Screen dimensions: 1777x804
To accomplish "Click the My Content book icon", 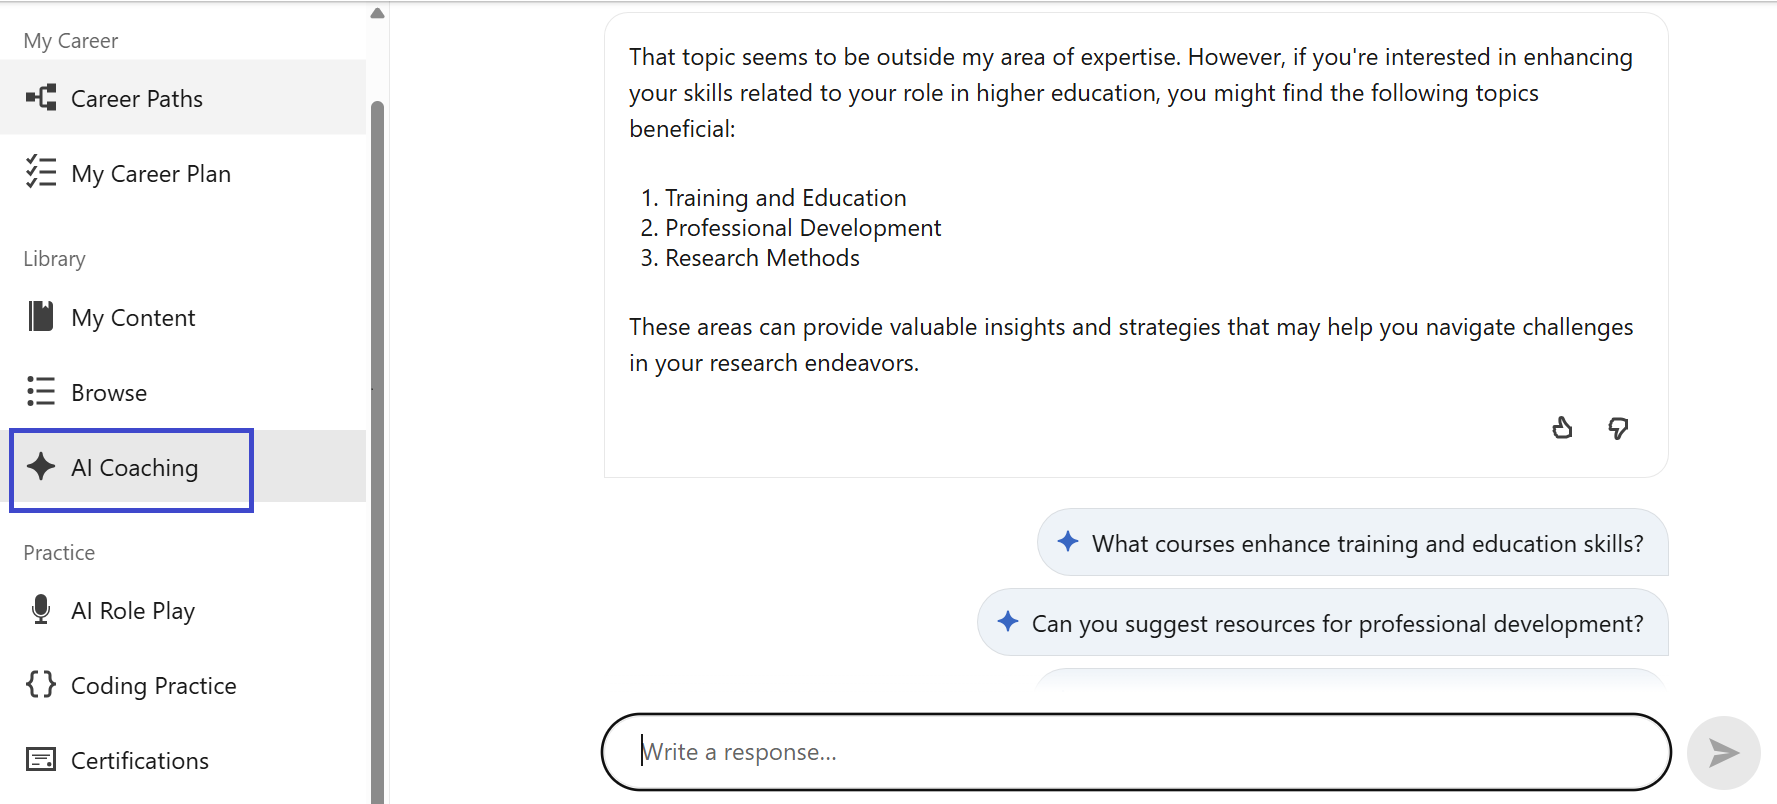I will click(x=41, y=317).
